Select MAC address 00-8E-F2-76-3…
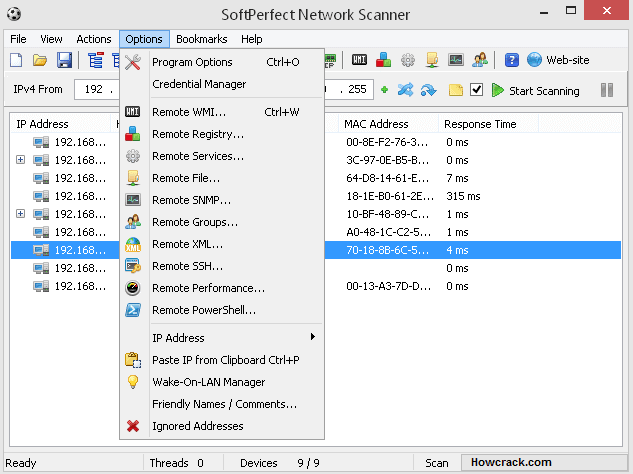The height and width of the screenshot is (474, 633). (x=387, y=142)
